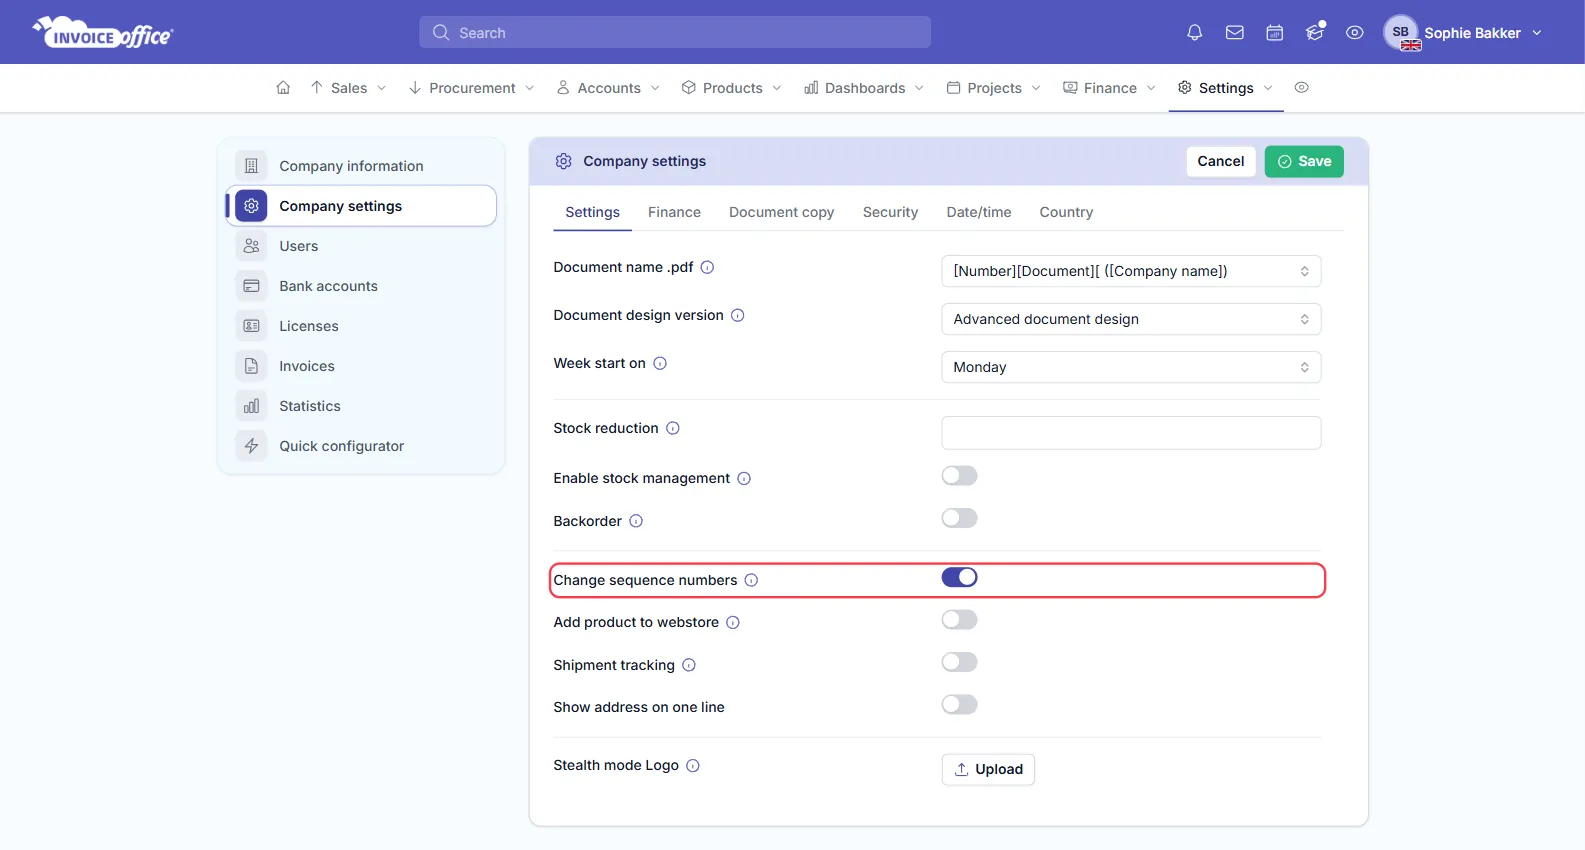Switch to the Document copy tab

[x=781, y=212]
